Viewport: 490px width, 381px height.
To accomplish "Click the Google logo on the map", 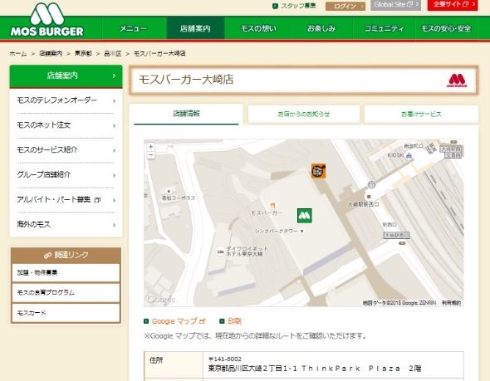I will click(160, 299).
